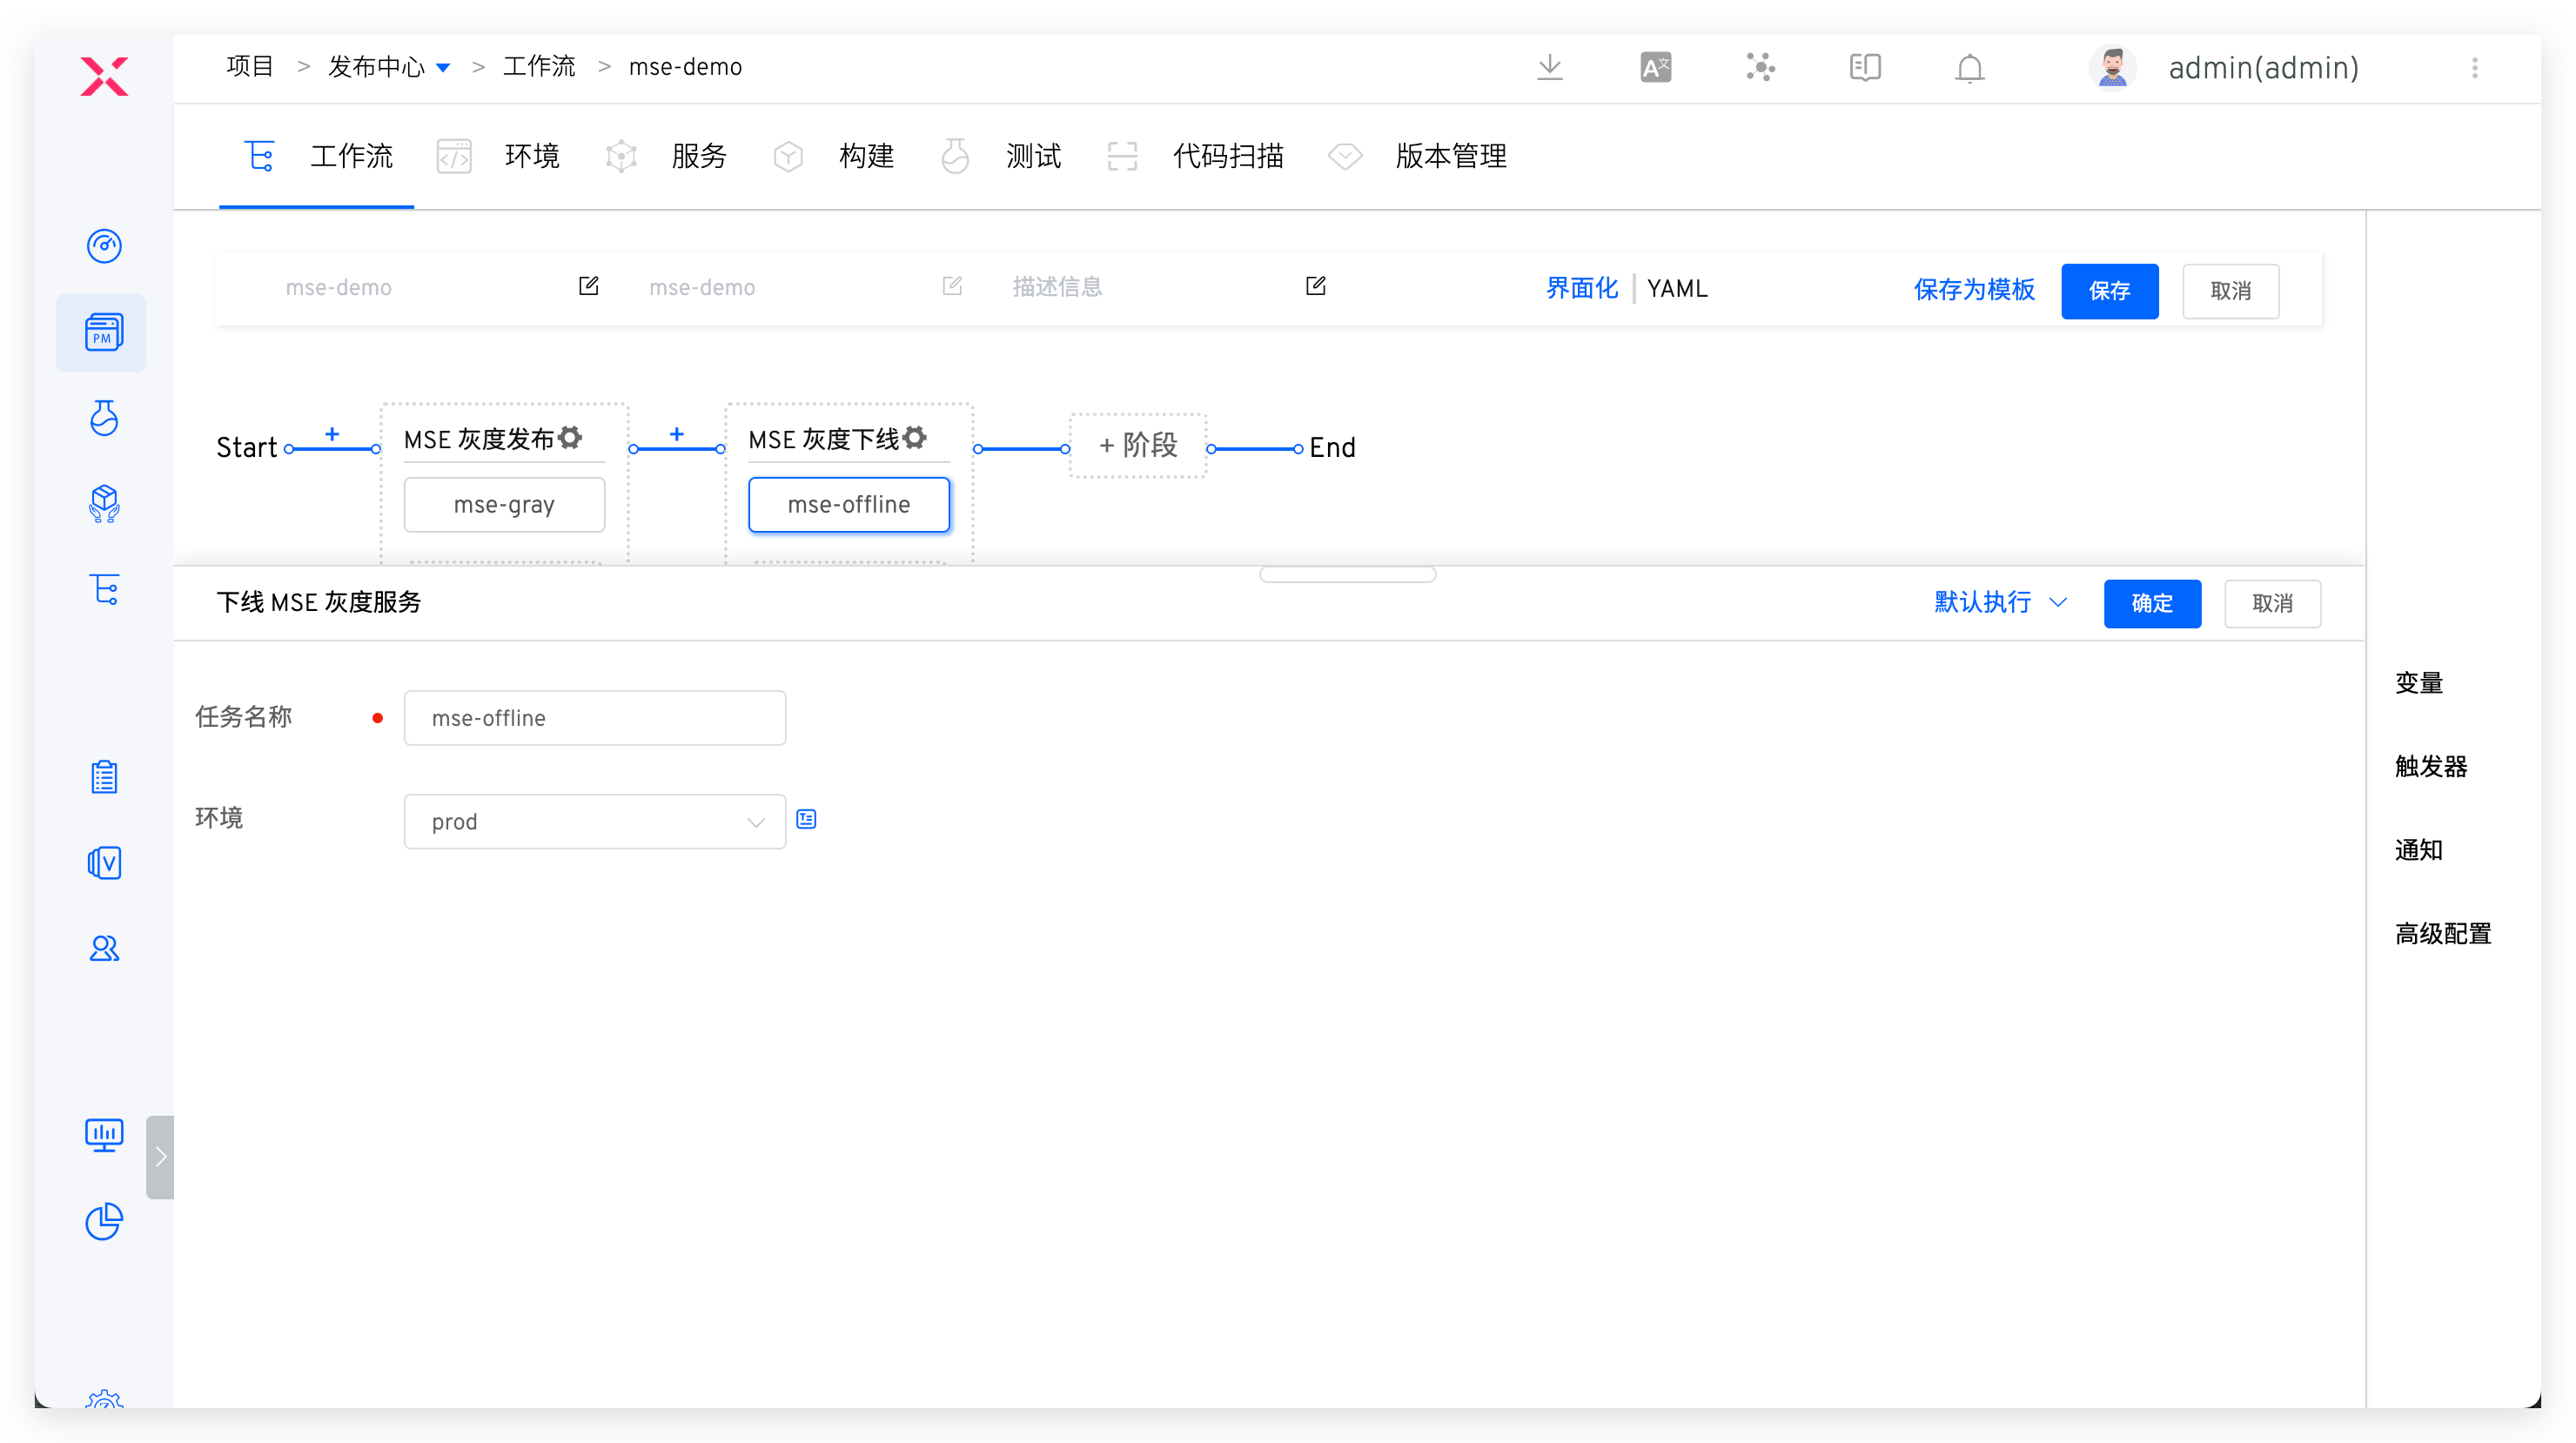Click the download icon in top bar
Viewport: 2576px width, 1443px height.
pyautogui.click(x=1549, y=67)
